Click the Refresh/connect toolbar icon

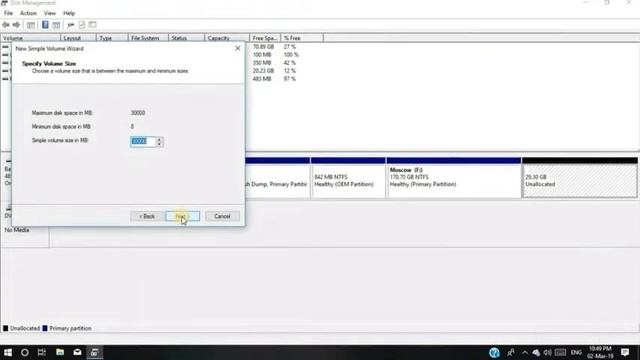point(71,25)
